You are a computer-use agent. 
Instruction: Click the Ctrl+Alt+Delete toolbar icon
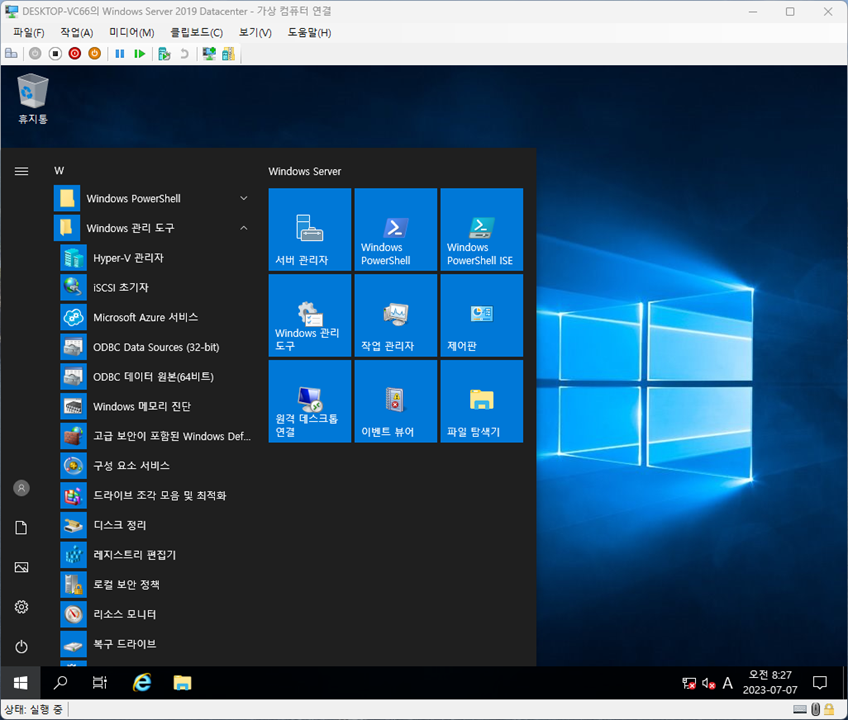point(11,54)
